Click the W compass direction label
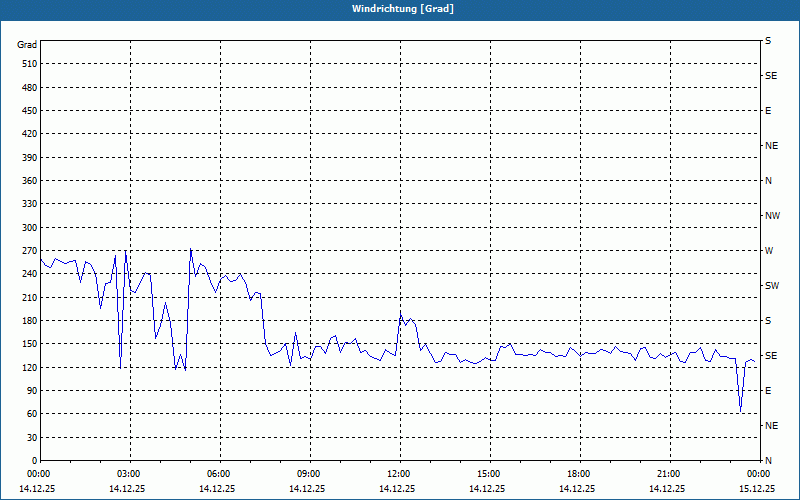The height and width of the screenshot is (500, 800). (x=769, y=251)
